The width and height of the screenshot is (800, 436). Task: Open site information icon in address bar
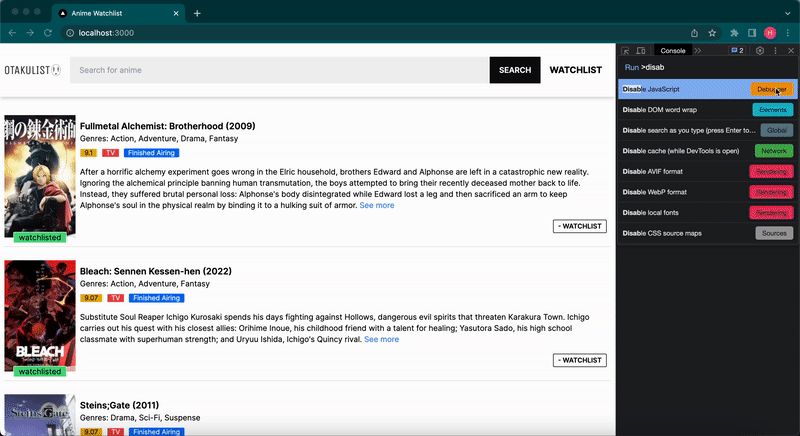70,33
